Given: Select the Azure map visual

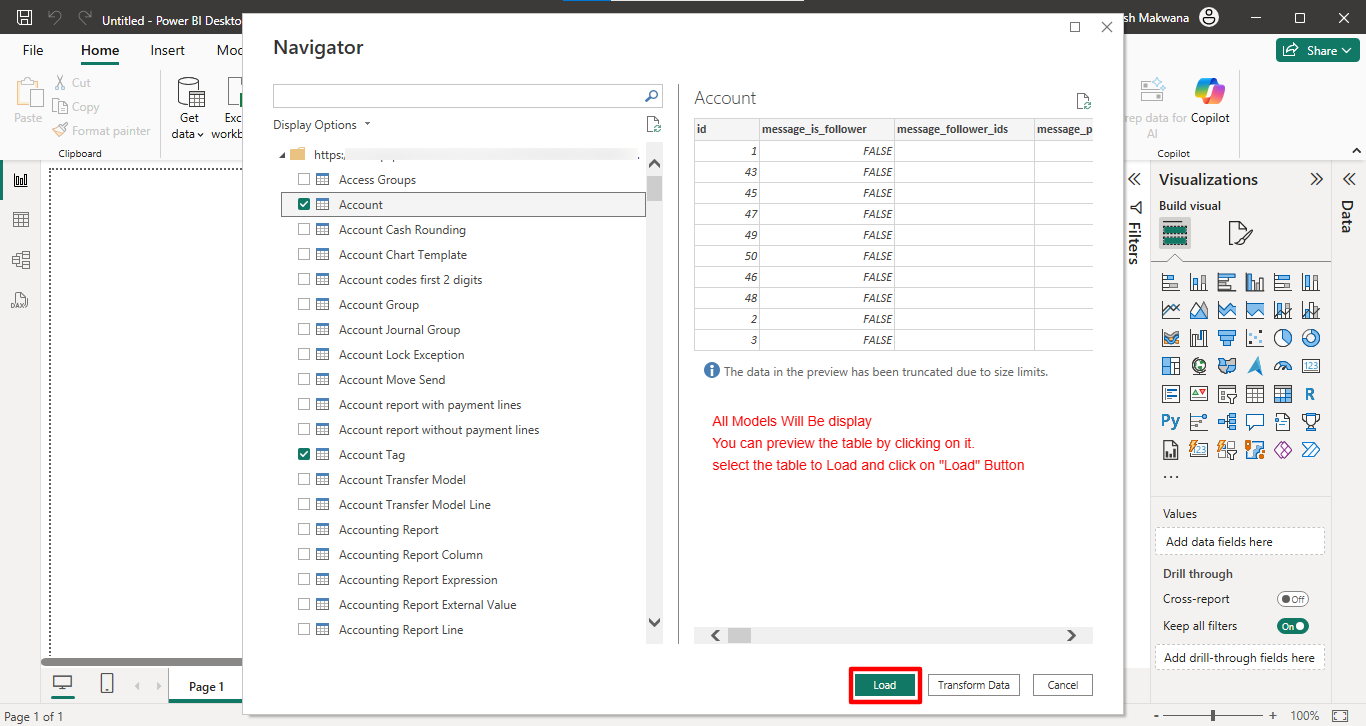Looking at the screenshot, I should (x=1255, y=366).
